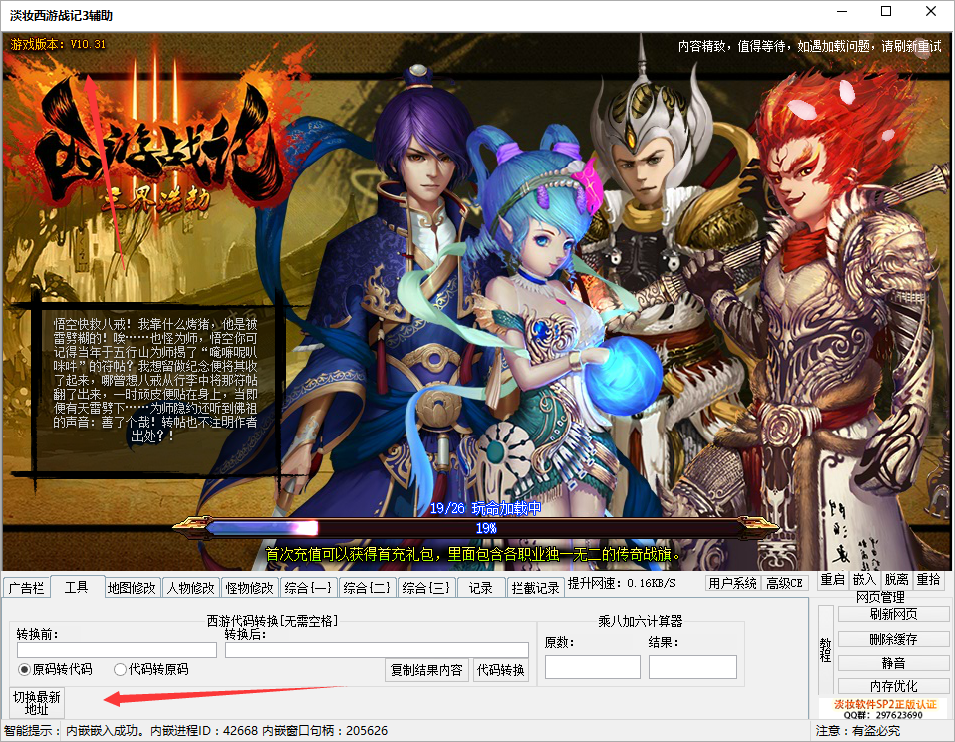Click the 刷新网页 button
Viewport: 955px width, 742px height.
point(893,614)
